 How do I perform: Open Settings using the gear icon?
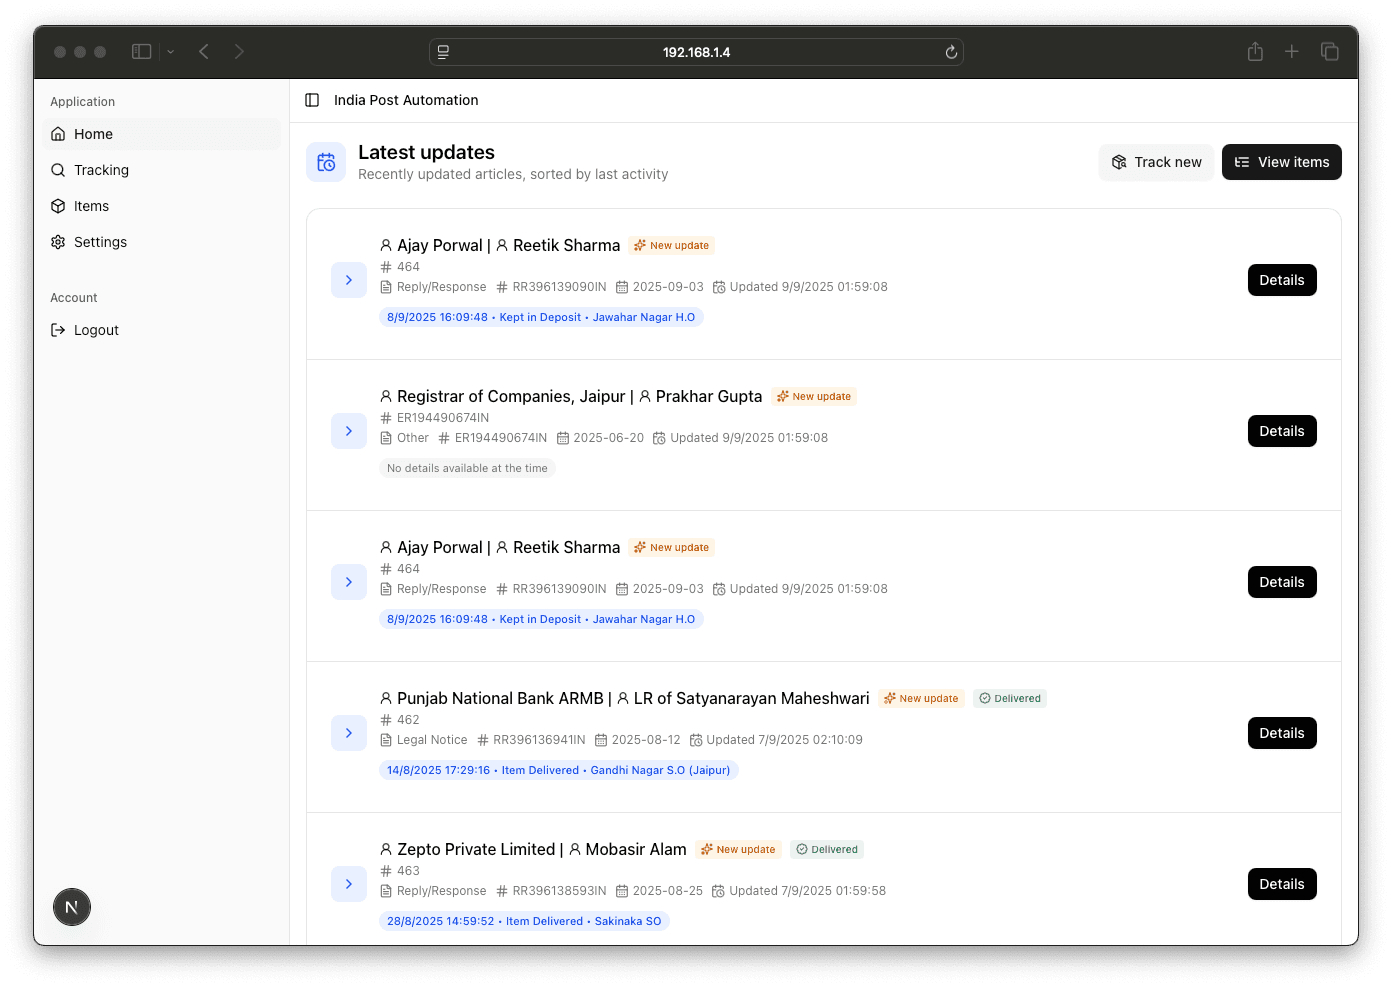point(58,242)
